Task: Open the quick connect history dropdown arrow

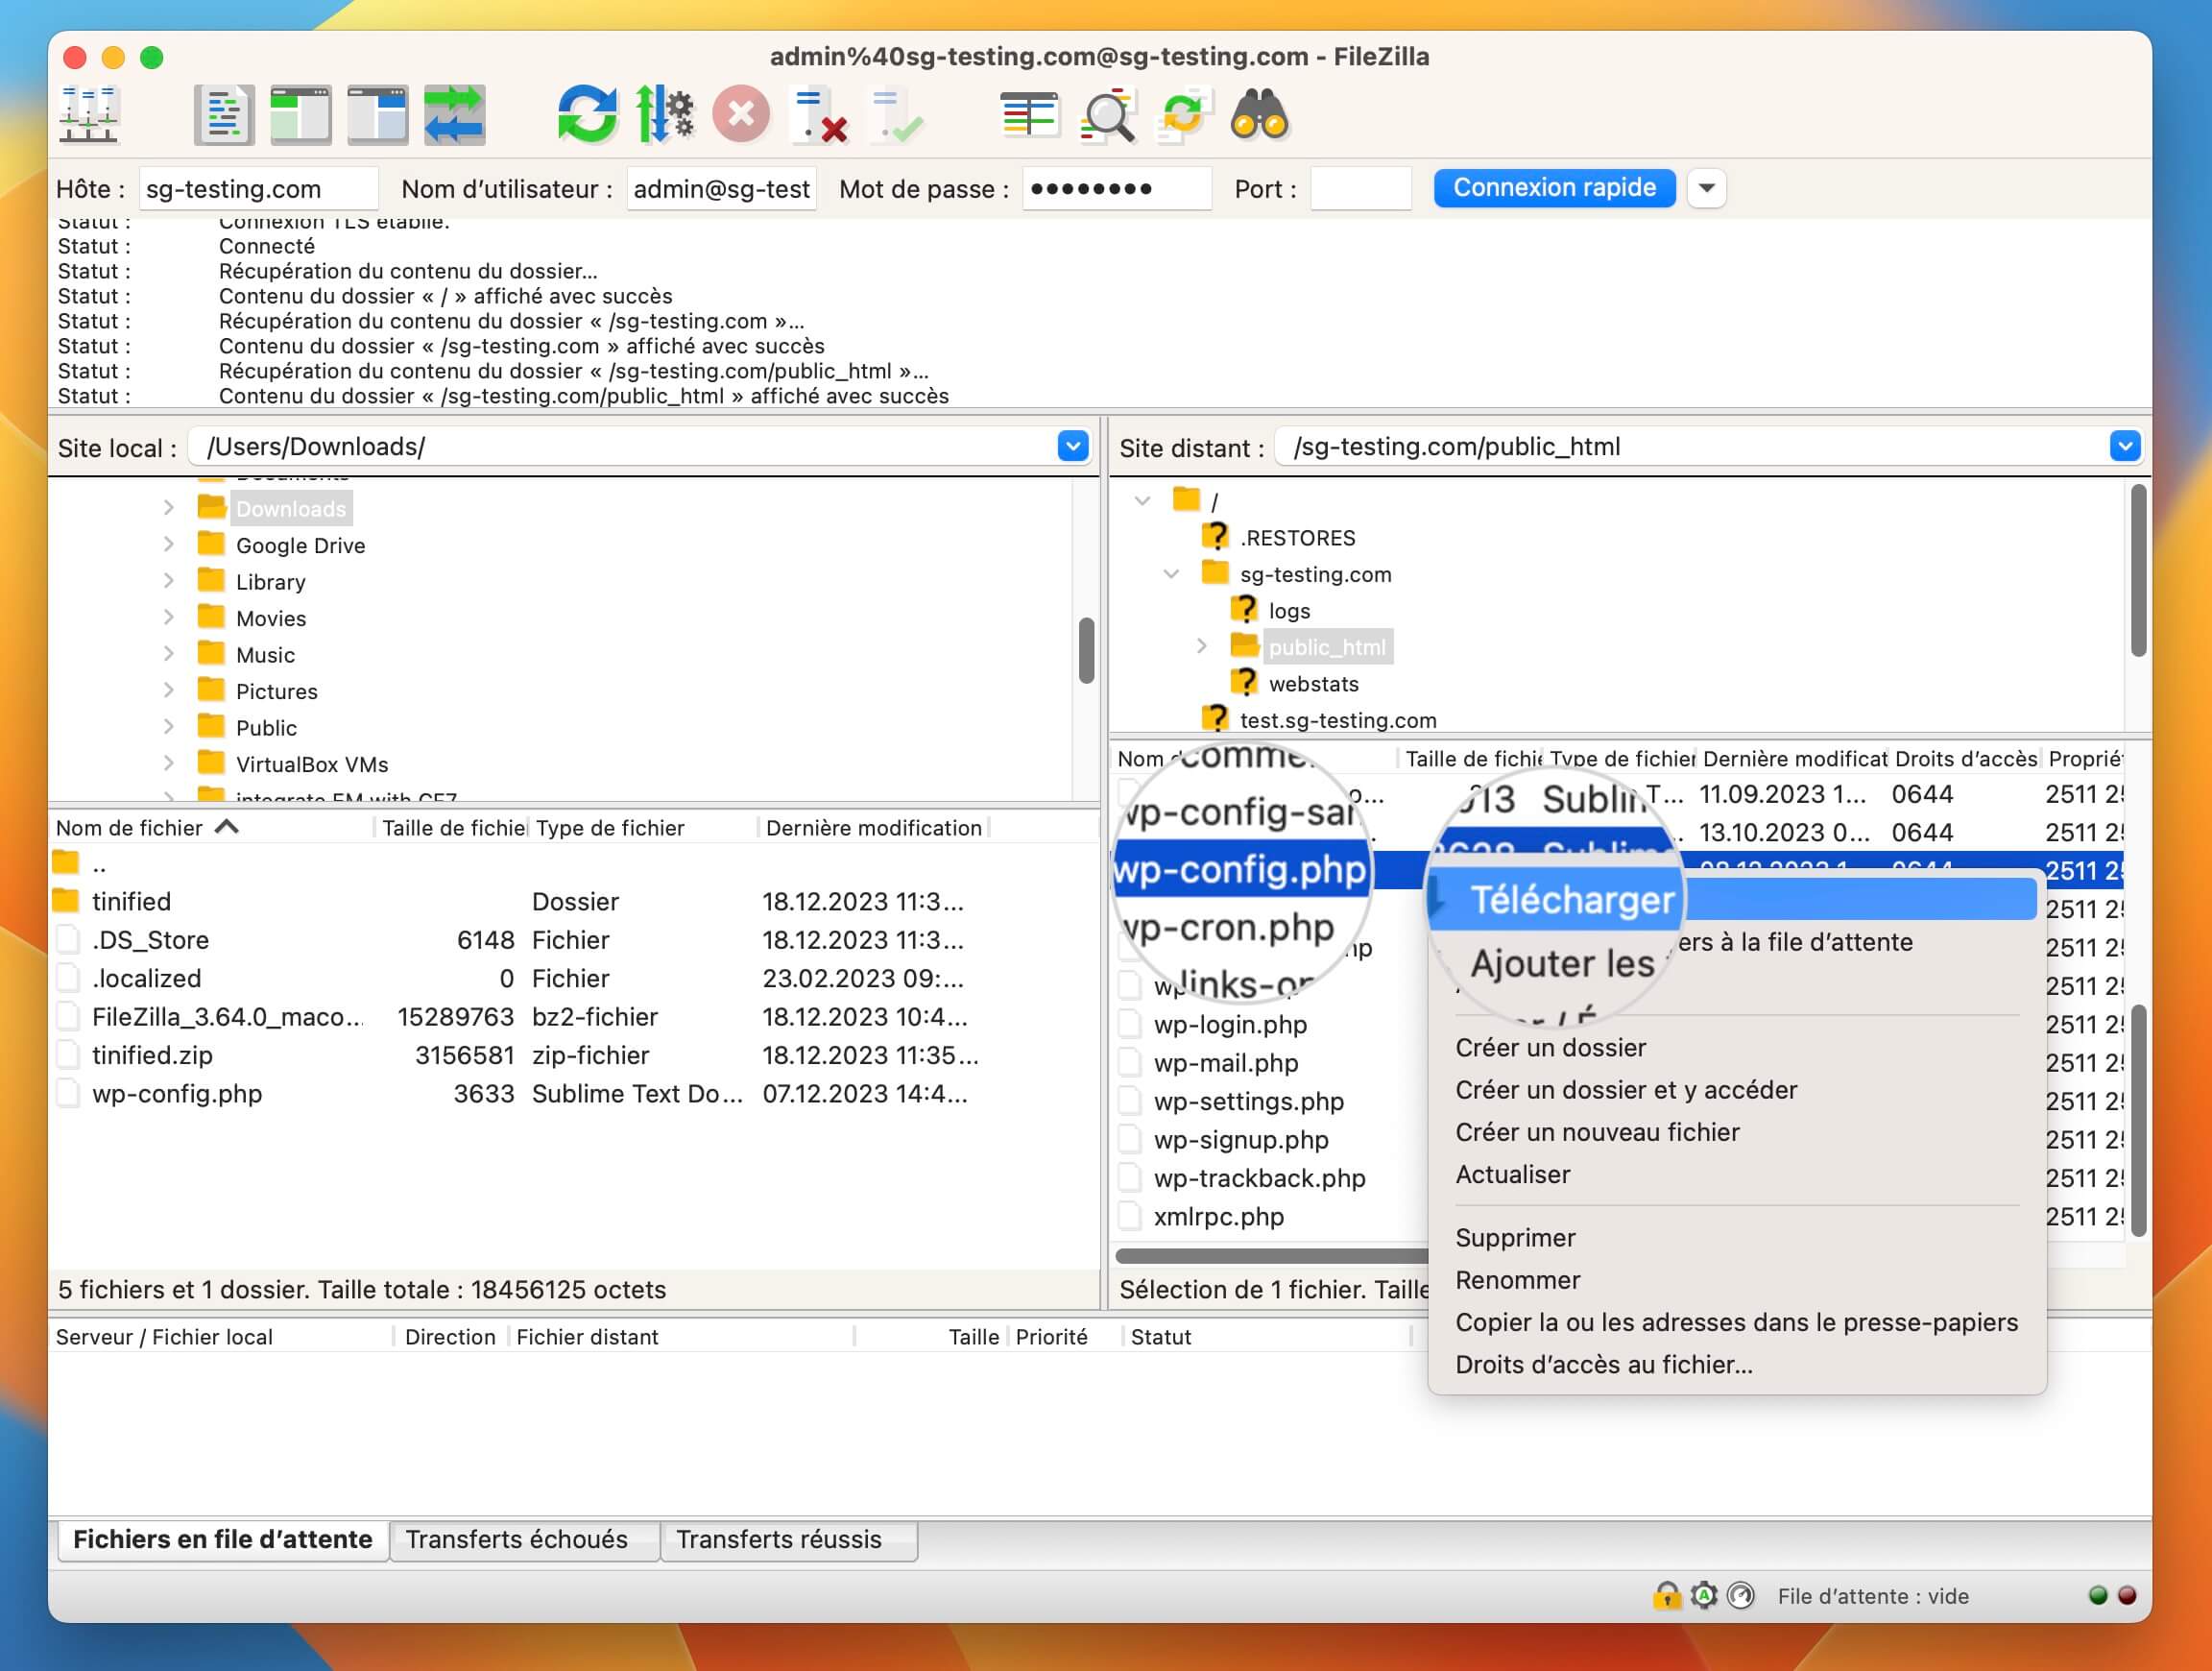Action: coord(1707,188)
